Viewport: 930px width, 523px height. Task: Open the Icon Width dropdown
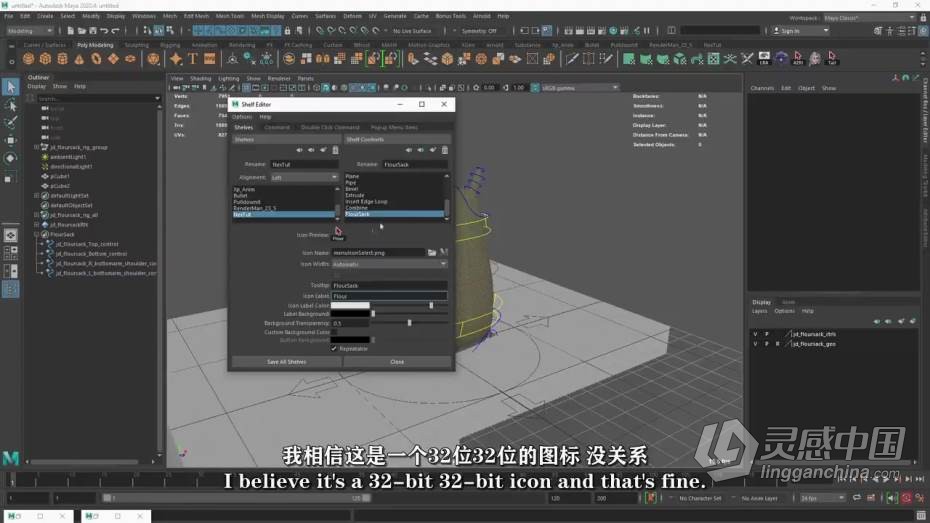click(x=390, y=264)
